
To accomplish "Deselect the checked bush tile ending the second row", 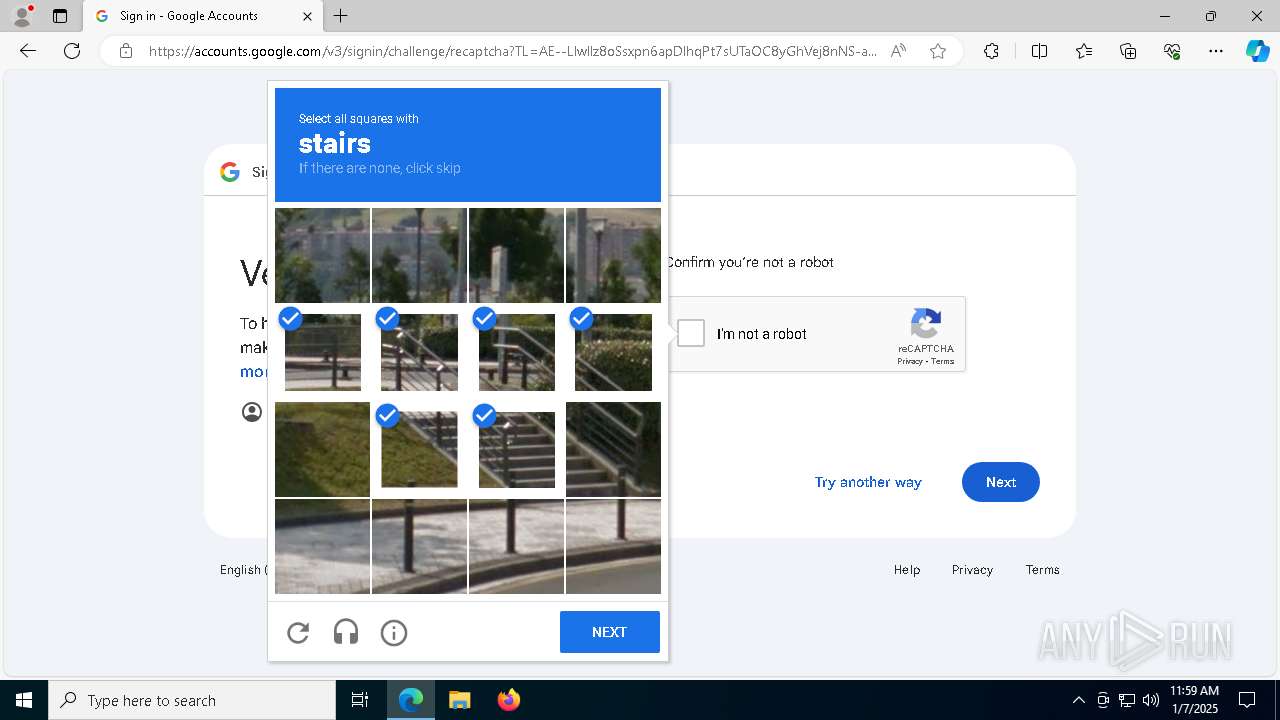I will tap(613, 352).
